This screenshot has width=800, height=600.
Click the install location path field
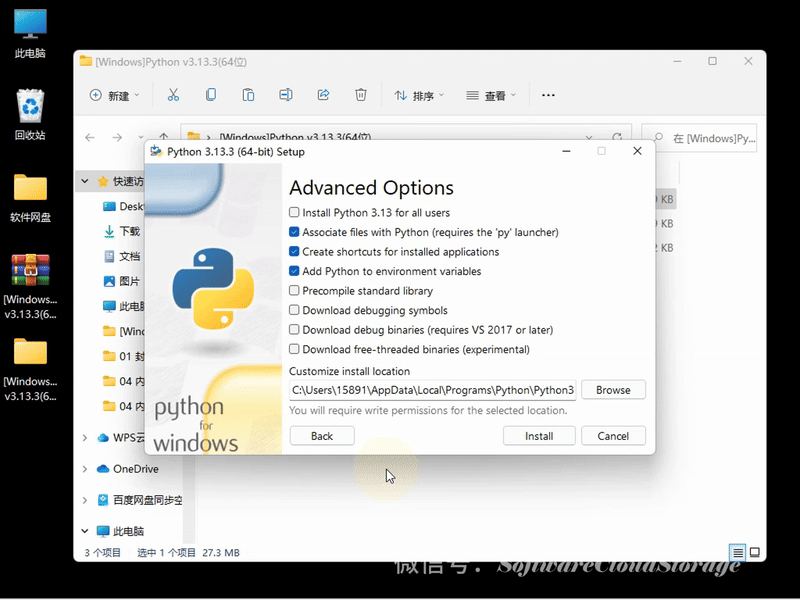pyautogui.click(x=432, y=390)
